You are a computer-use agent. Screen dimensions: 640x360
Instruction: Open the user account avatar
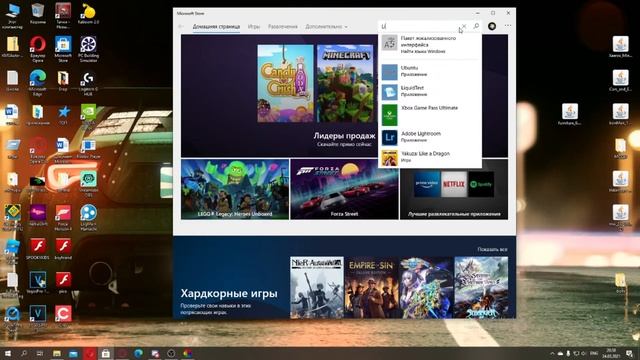492,26
